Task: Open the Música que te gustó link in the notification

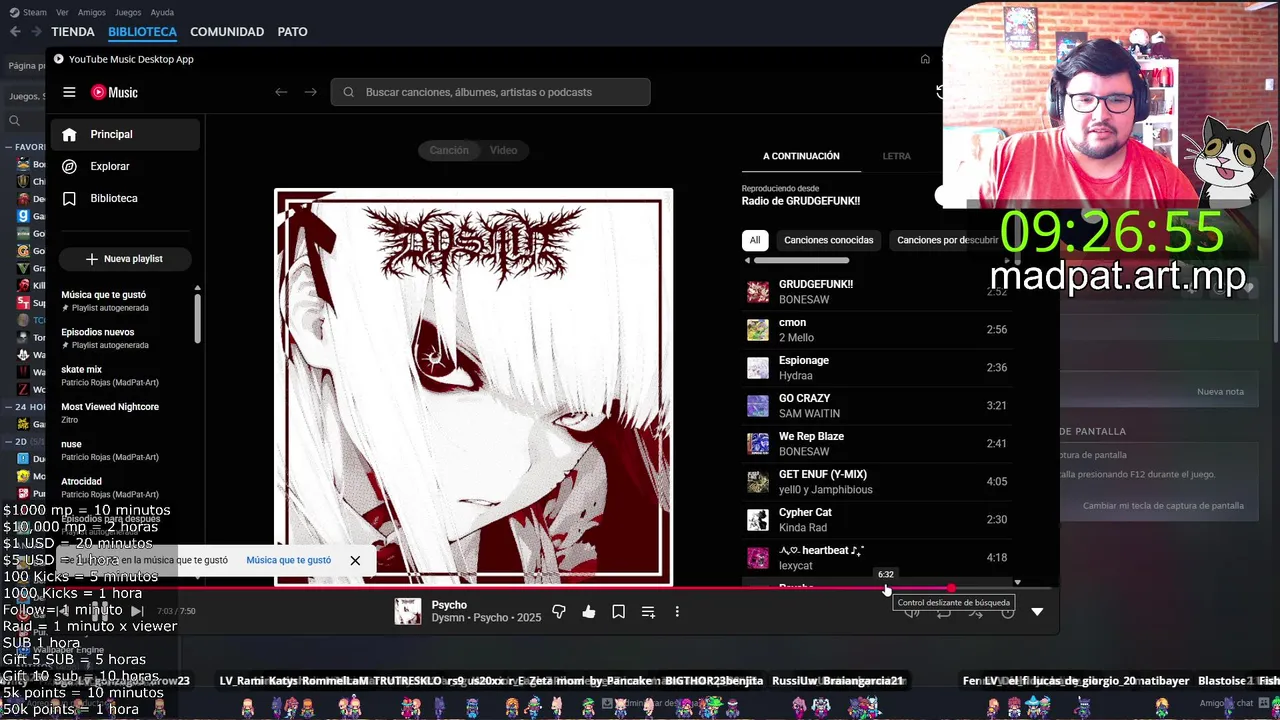Action: [x=289, y=560]
